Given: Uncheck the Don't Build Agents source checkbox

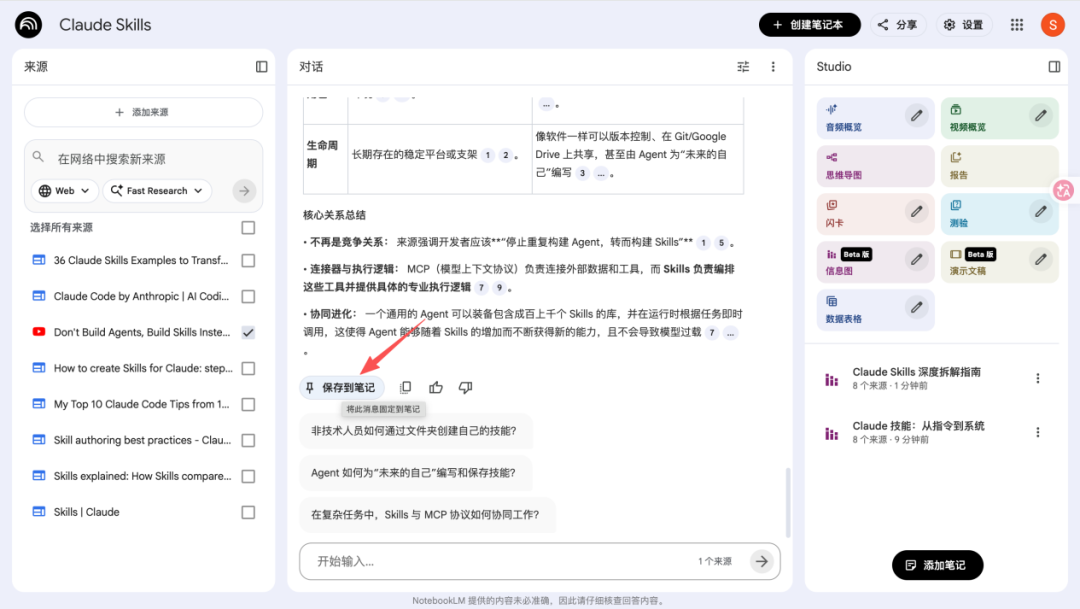Looking at the screenshot, I should tap(248, 332).
